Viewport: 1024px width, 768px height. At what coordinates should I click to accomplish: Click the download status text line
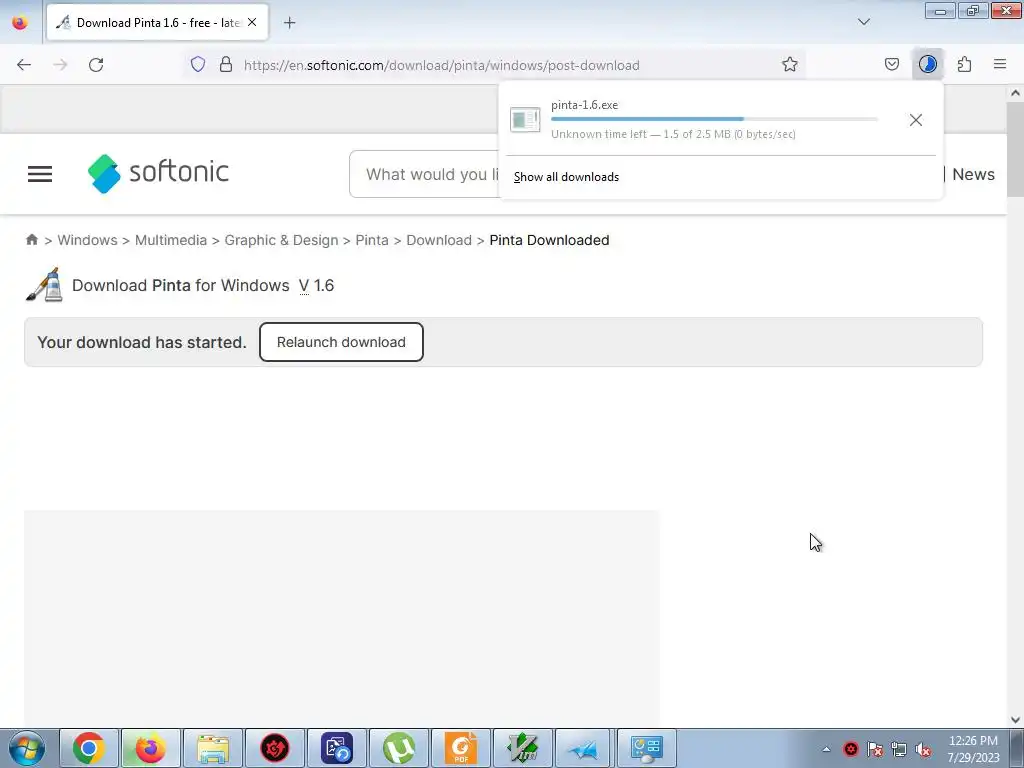[673, 134]
